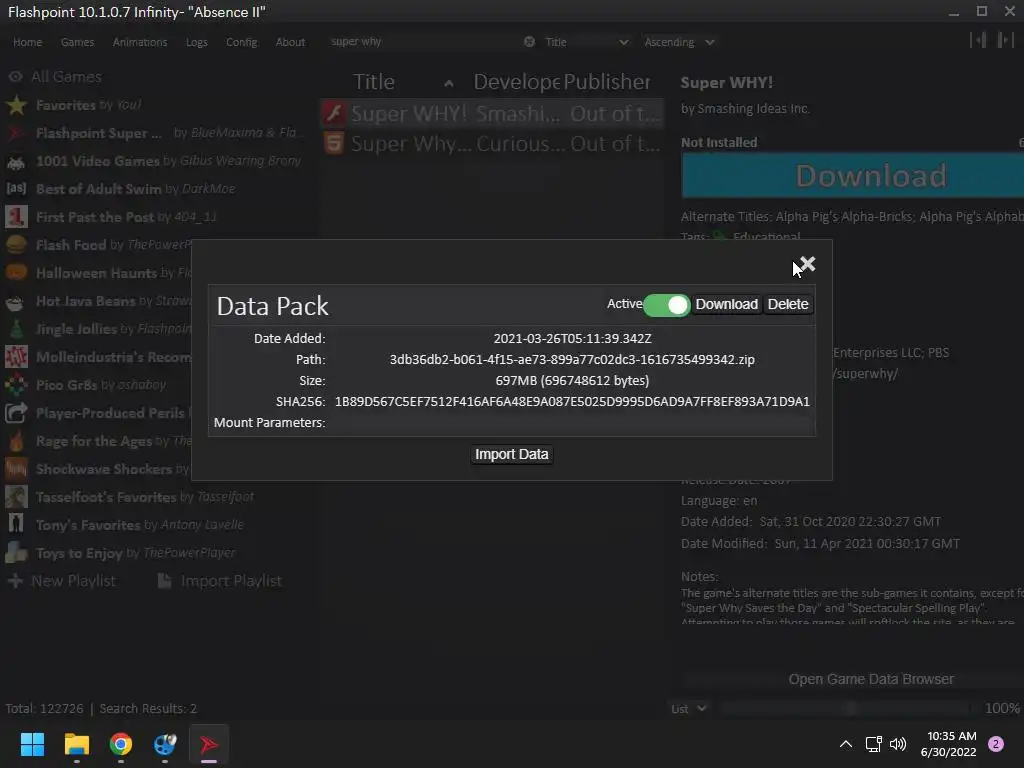Select the Super WHY! Flash game row
The width and height of the screenshot is (1024, 768).
click(x=492, y=114)
